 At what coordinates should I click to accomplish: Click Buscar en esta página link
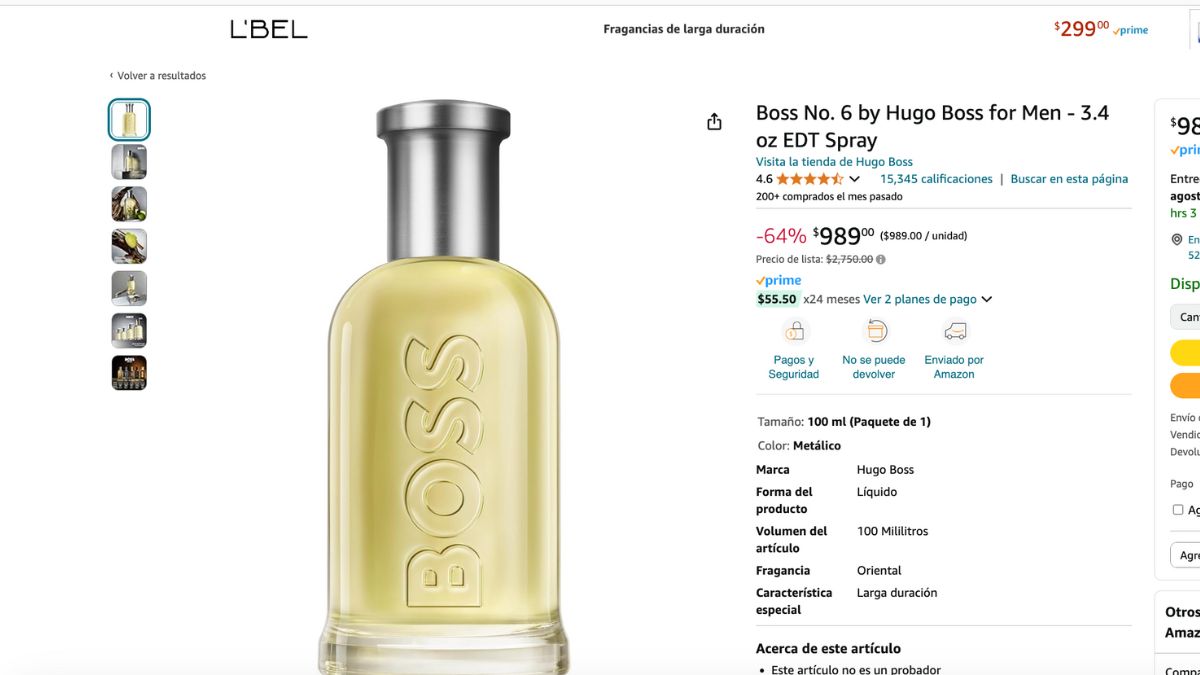coord(1069,179)
